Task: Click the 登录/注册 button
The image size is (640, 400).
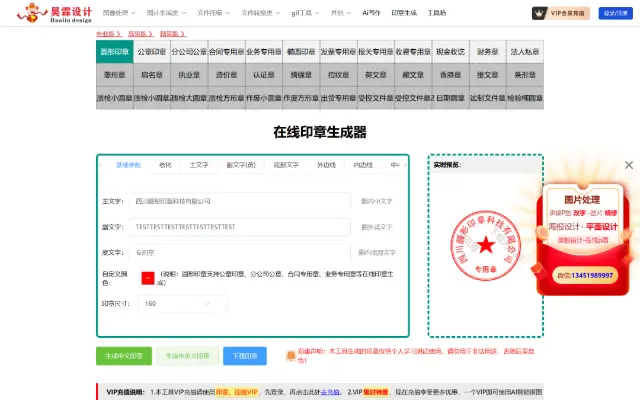Action: click(x=616, y=13)
